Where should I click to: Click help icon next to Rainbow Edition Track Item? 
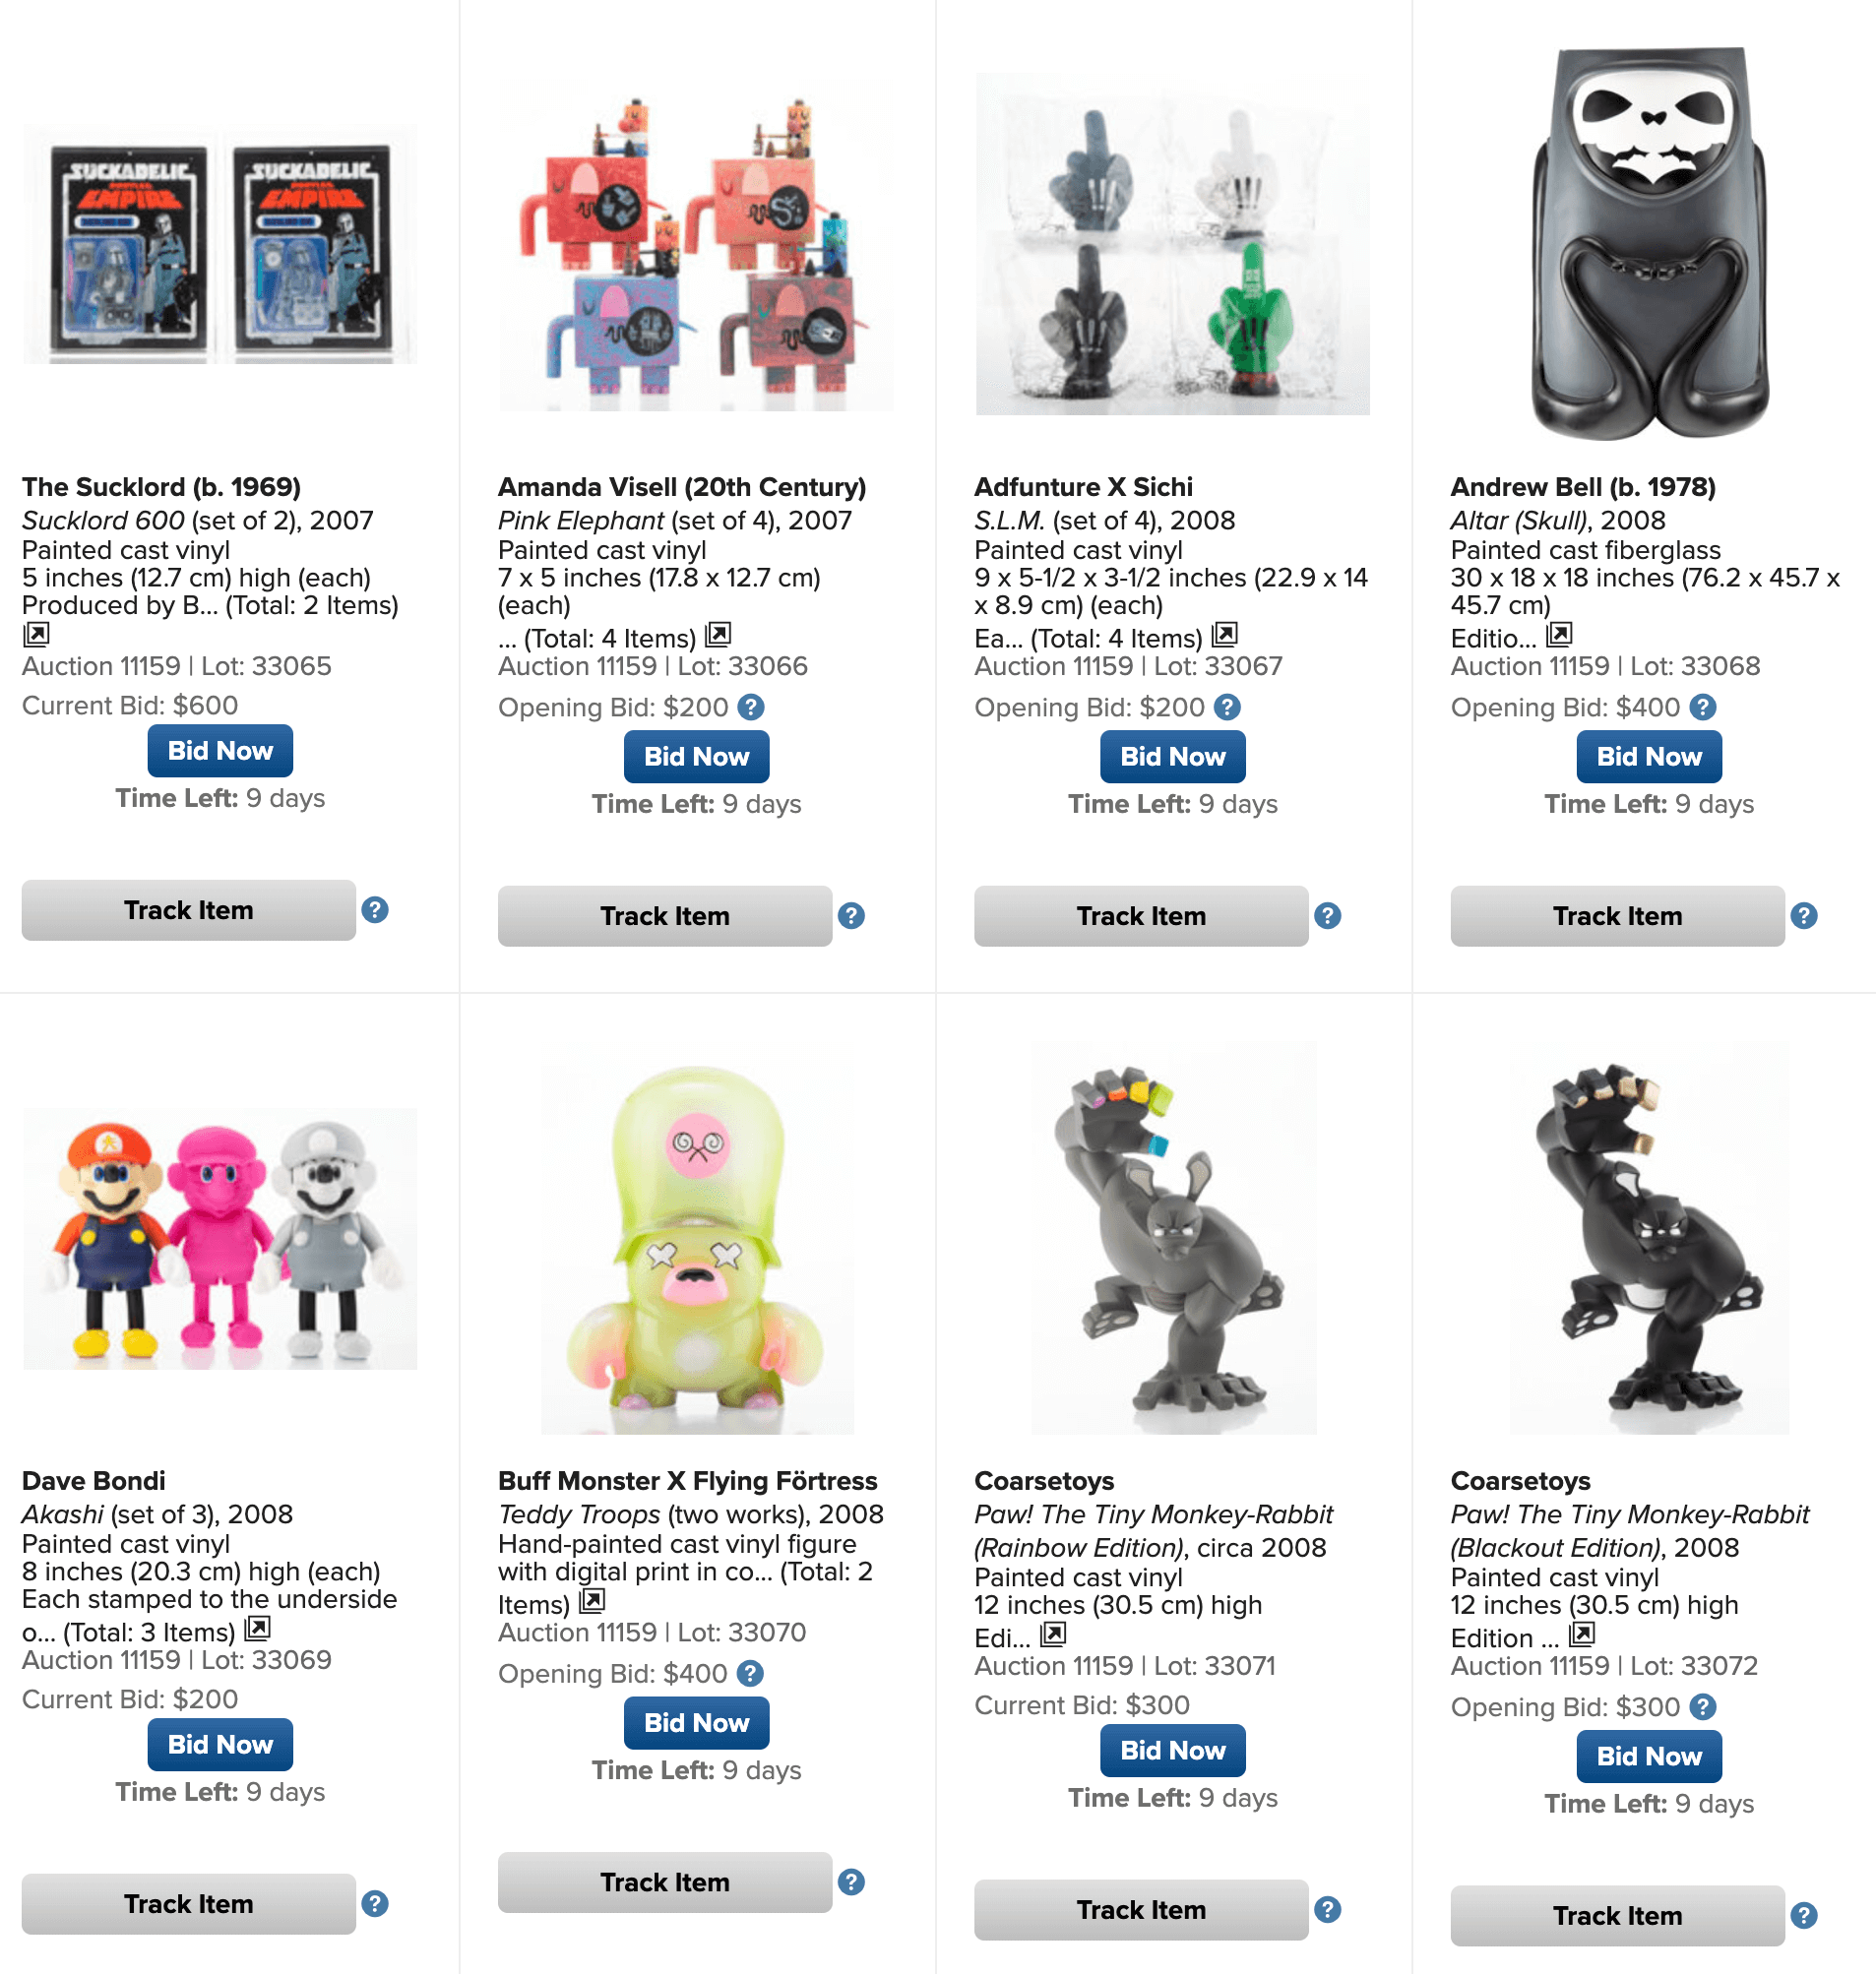click(1328, 1910)
